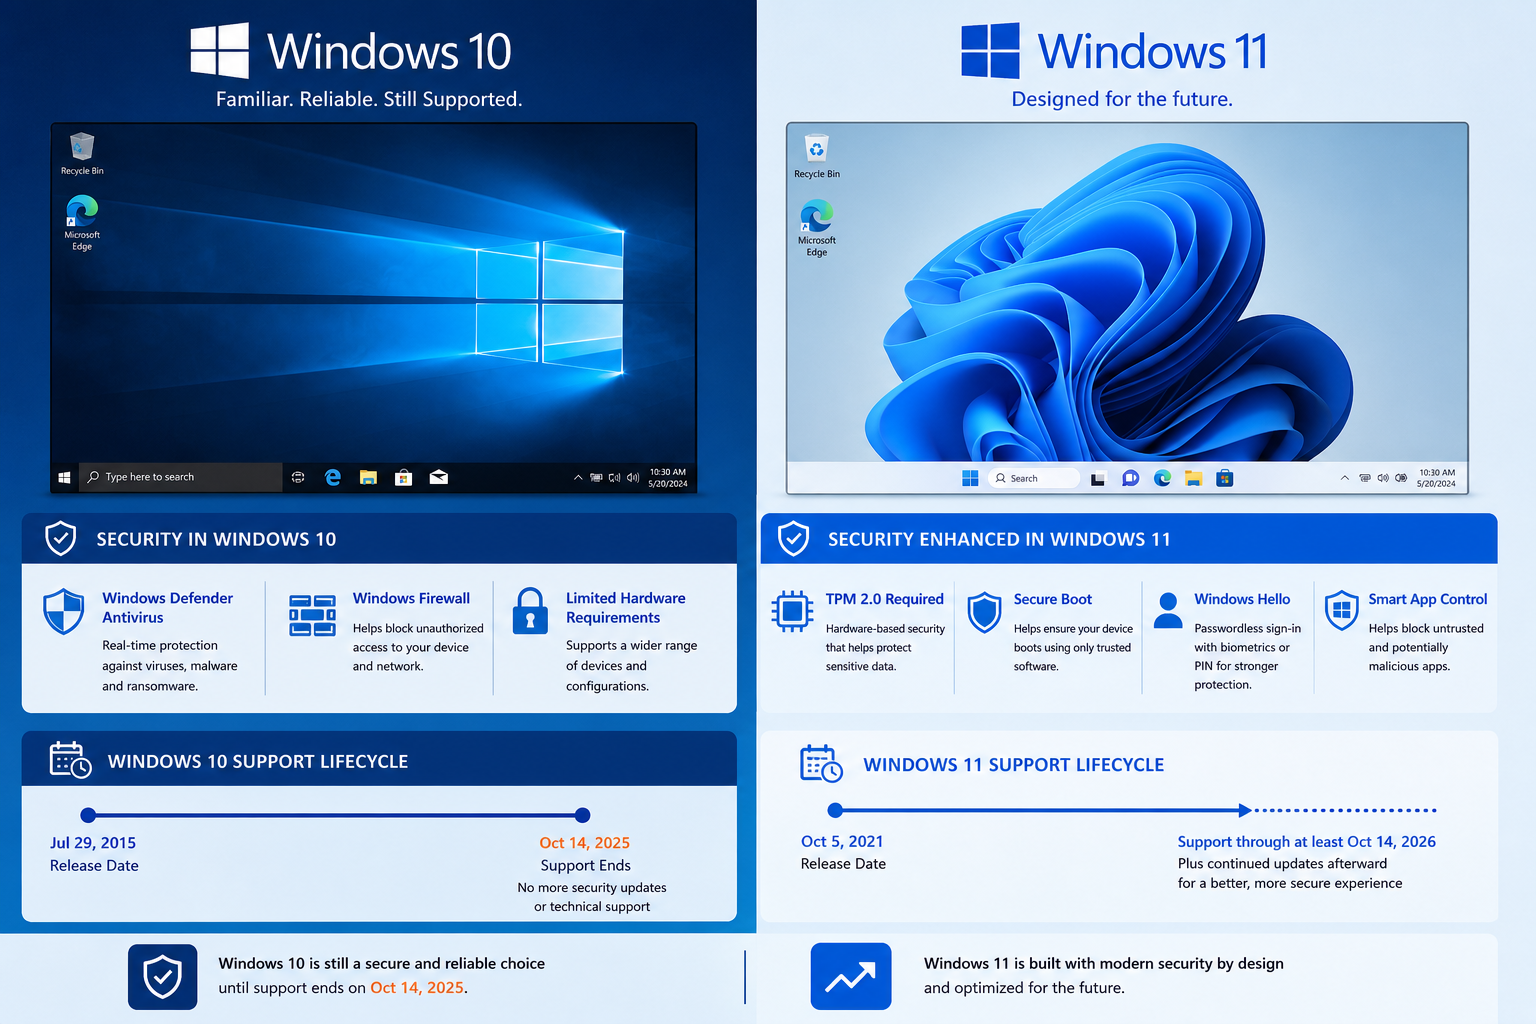The height and width of the screenshot is (1024, 1536).
Task: Click the Smart App Control shield icon
Action: coord(1342,610)
